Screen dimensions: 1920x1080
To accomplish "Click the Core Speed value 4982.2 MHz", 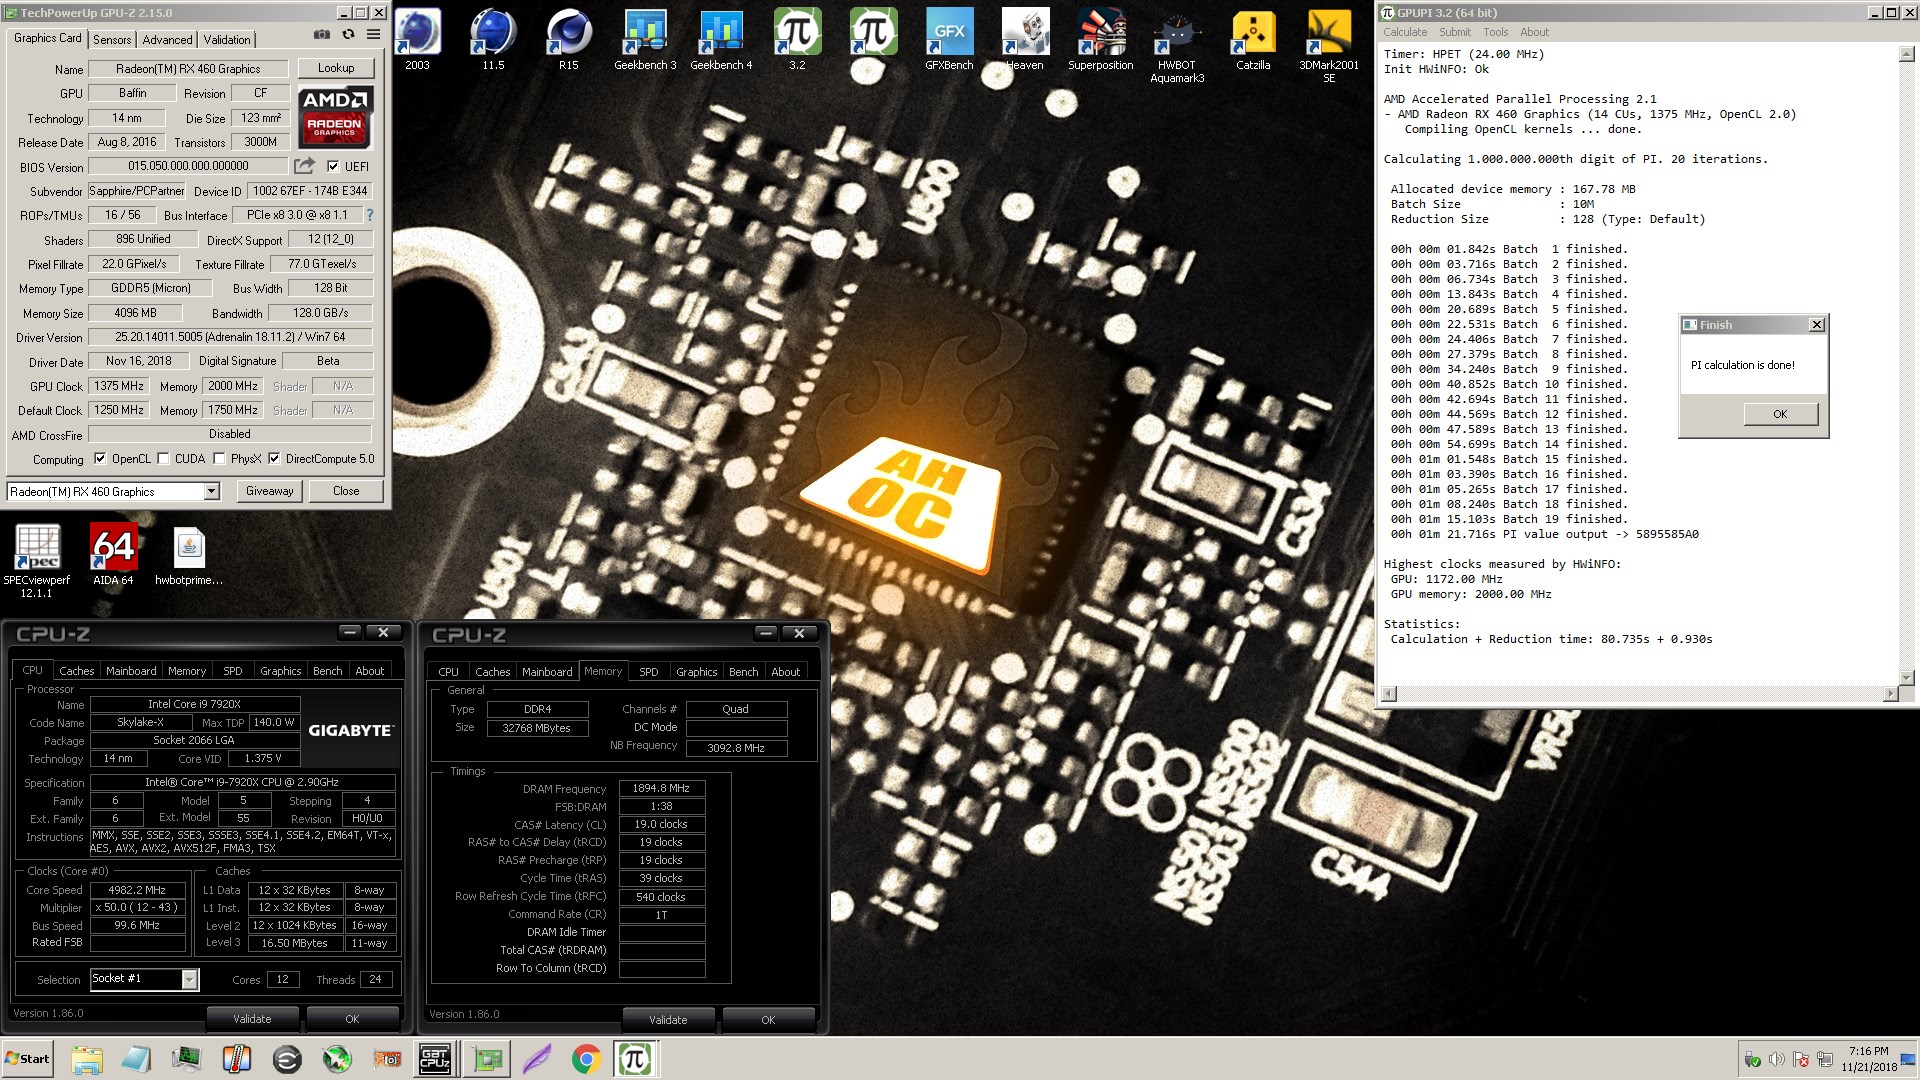I will [138, 890].
